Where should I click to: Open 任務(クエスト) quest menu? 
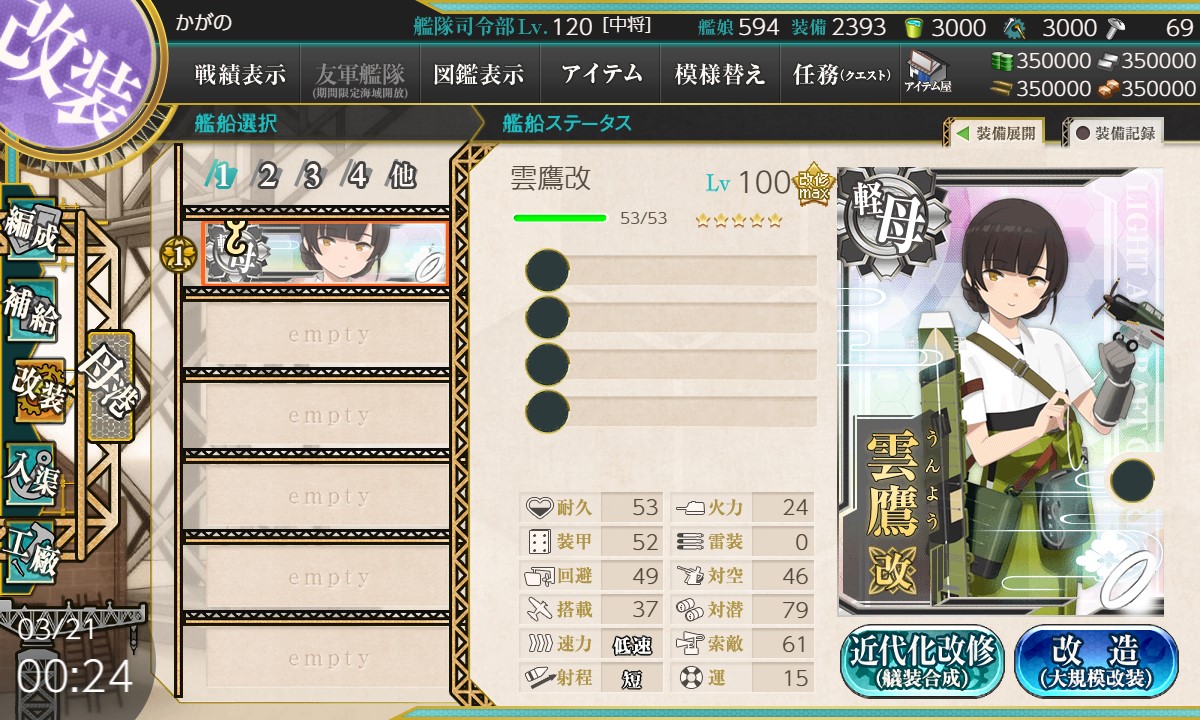pos(840,74)
